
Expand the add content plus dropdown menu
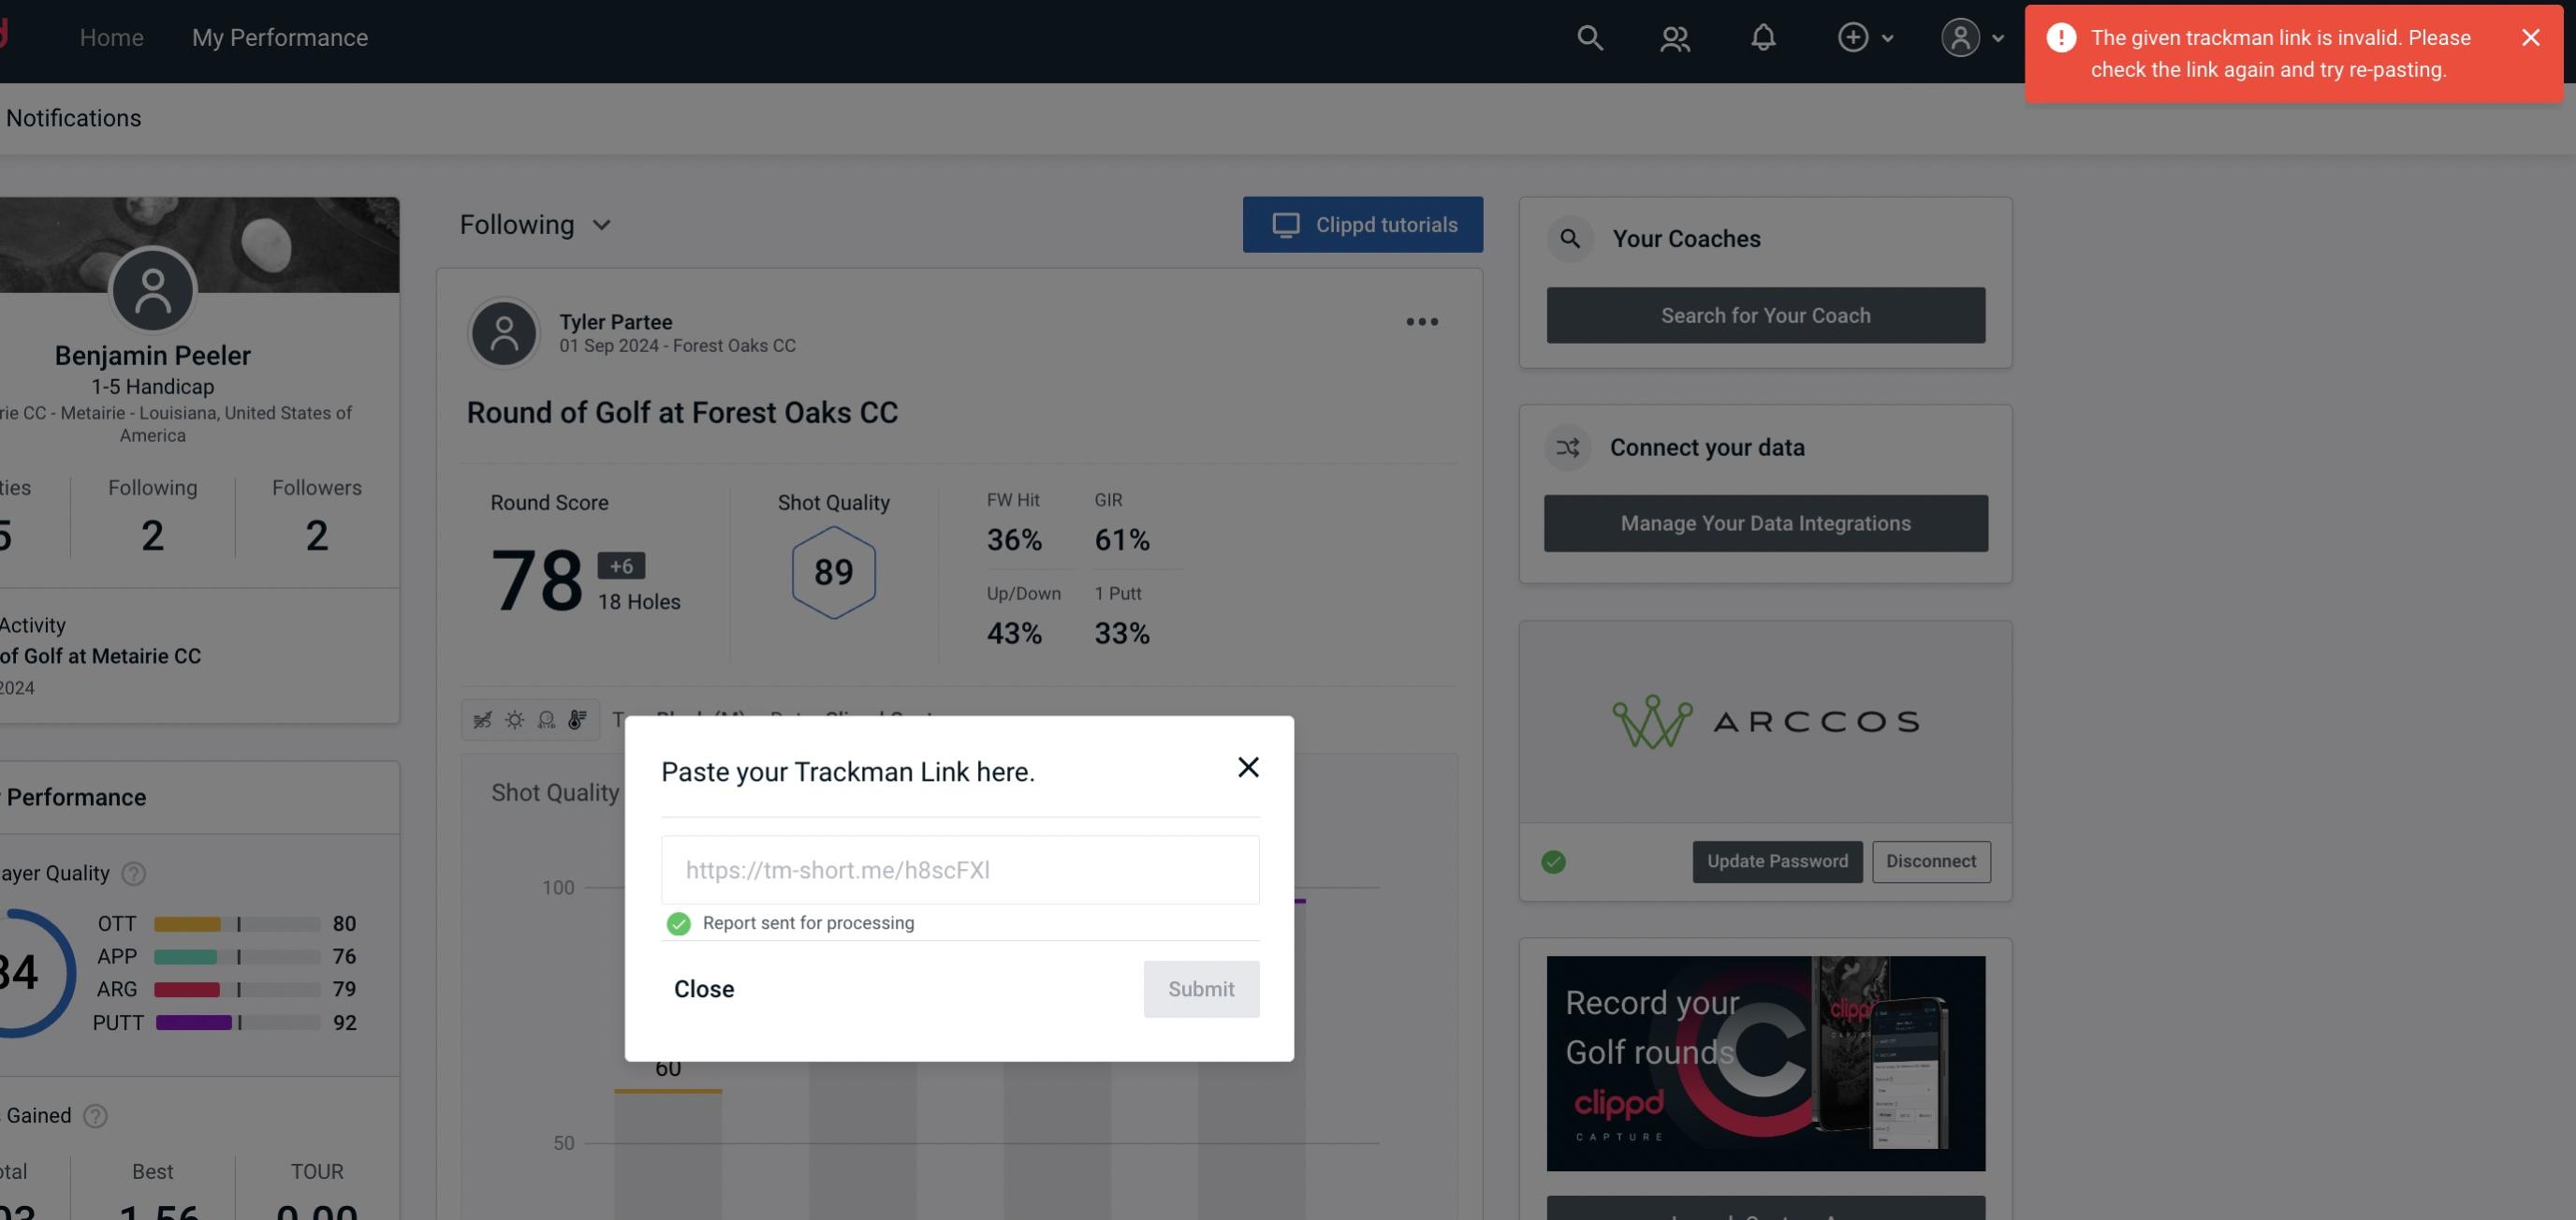(x=1866, y=37)
